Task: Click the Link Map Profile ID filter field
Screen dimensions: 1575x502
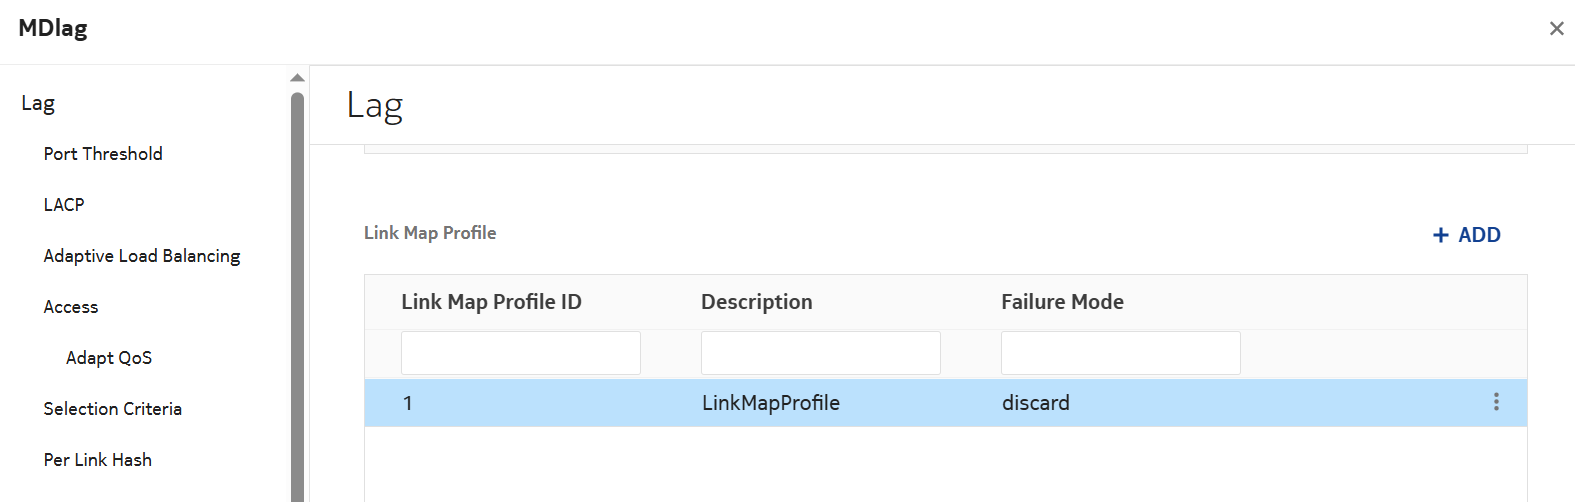Action: tap(520, 353)
